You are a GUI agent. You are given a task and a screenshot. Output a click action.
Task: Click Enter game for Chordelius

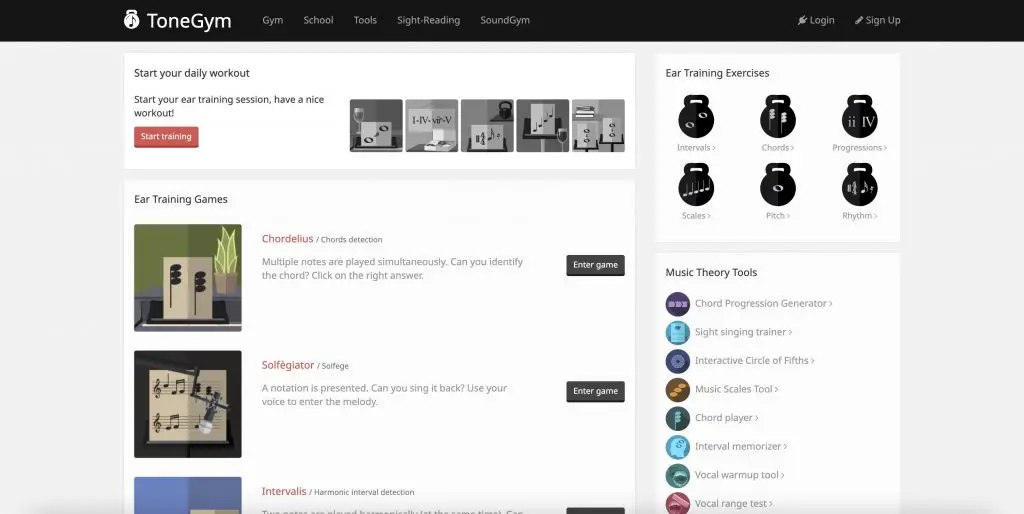pos(596,265)
